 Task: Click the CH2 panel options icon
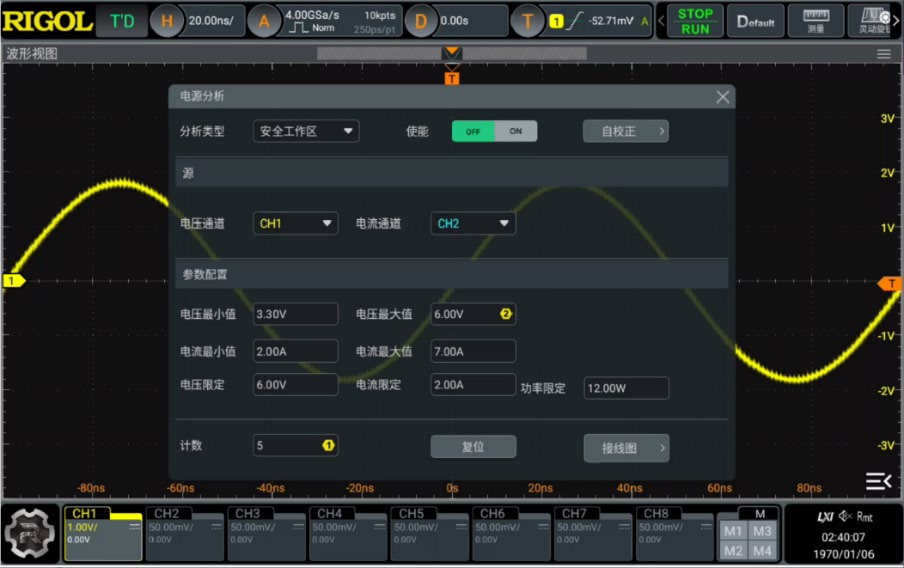click(x=217, y=527)
